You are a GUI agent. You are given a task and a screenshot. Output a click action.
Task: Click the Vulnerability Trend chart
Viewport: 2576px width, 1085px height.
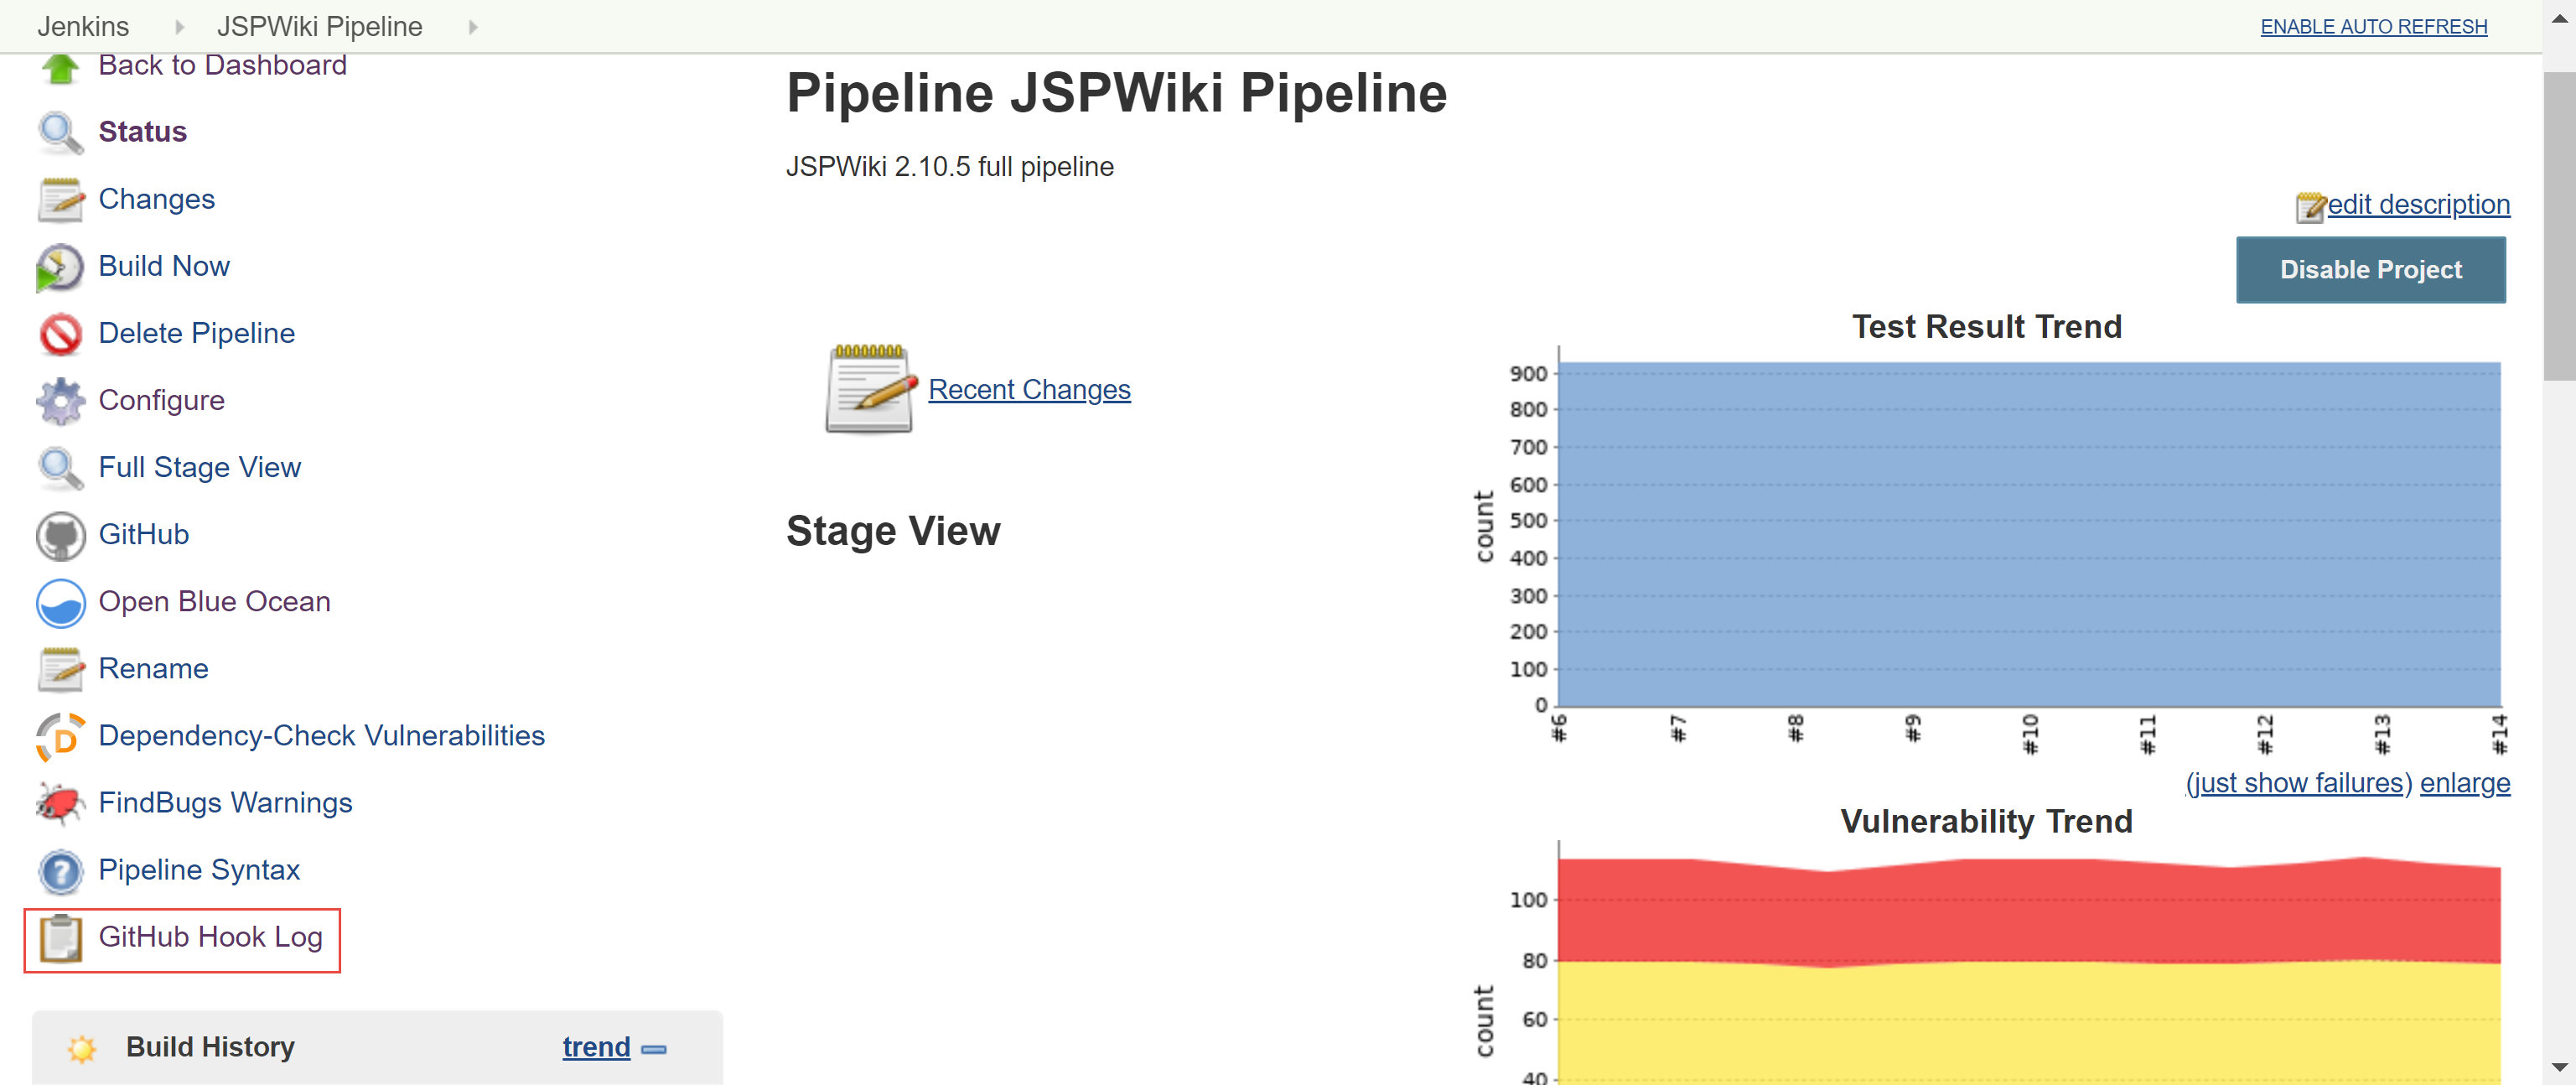click(x=2029, y=970)
